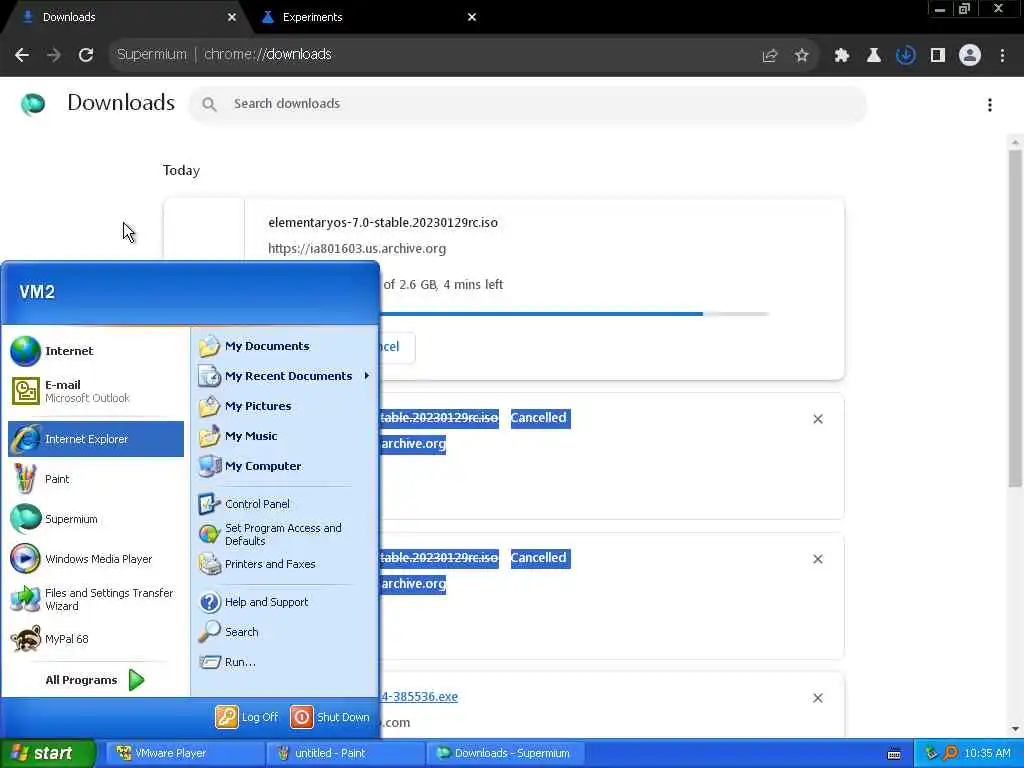Go back using the browser back arrow

coord(22,55)
